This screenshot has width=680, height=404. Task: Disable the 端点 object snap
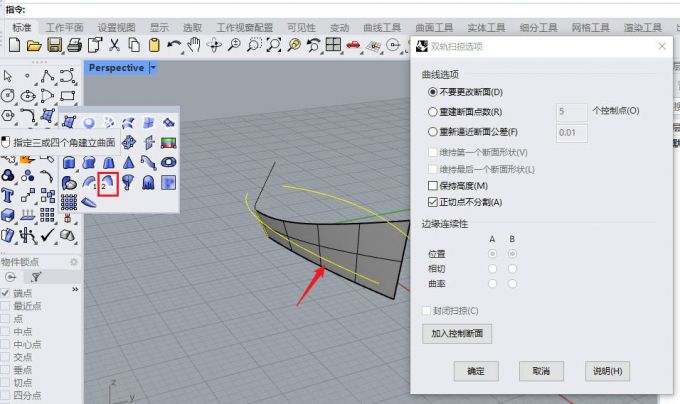6,293
